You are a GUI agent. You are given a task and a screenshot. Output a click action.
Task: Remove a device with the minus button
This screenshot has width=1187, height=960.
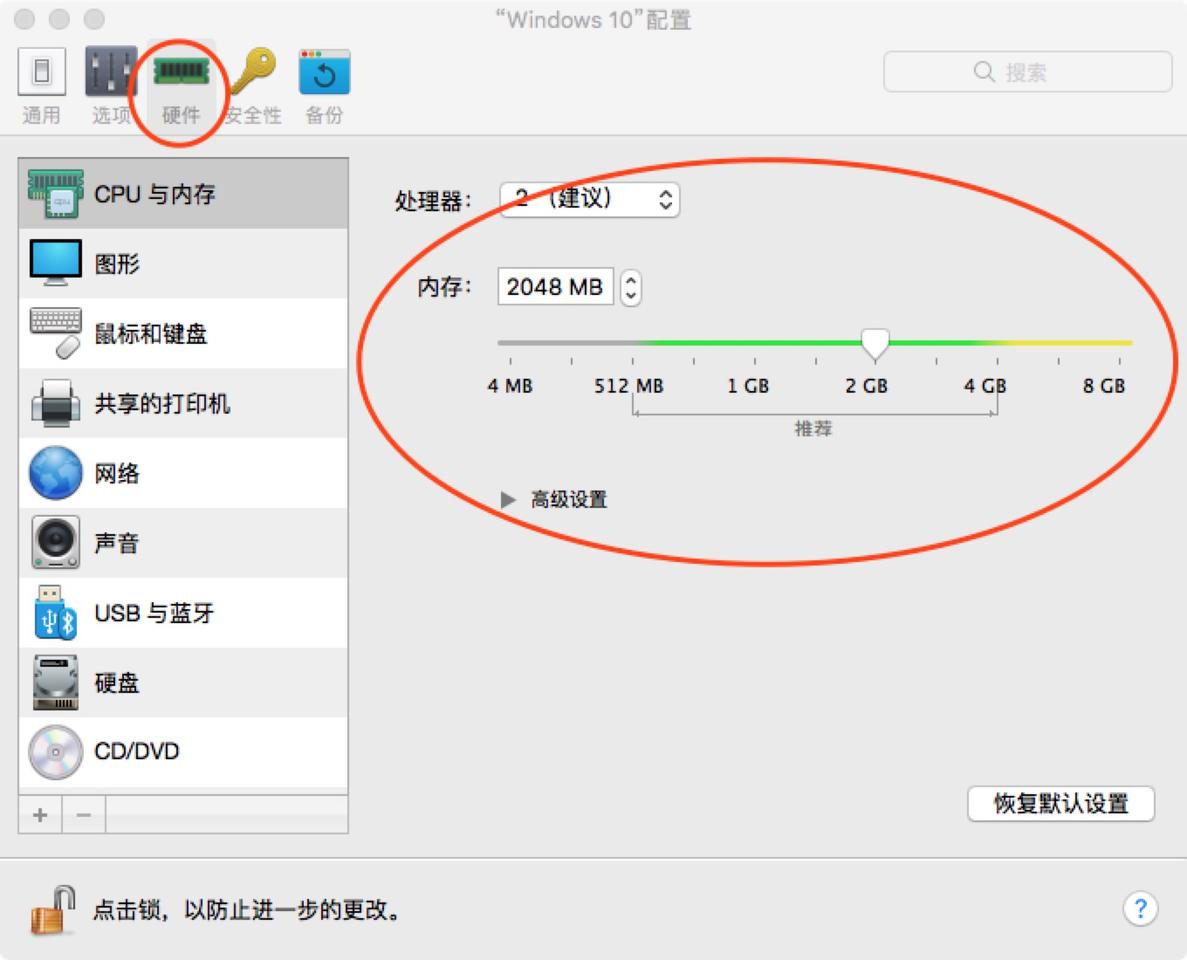coord(84,815)
